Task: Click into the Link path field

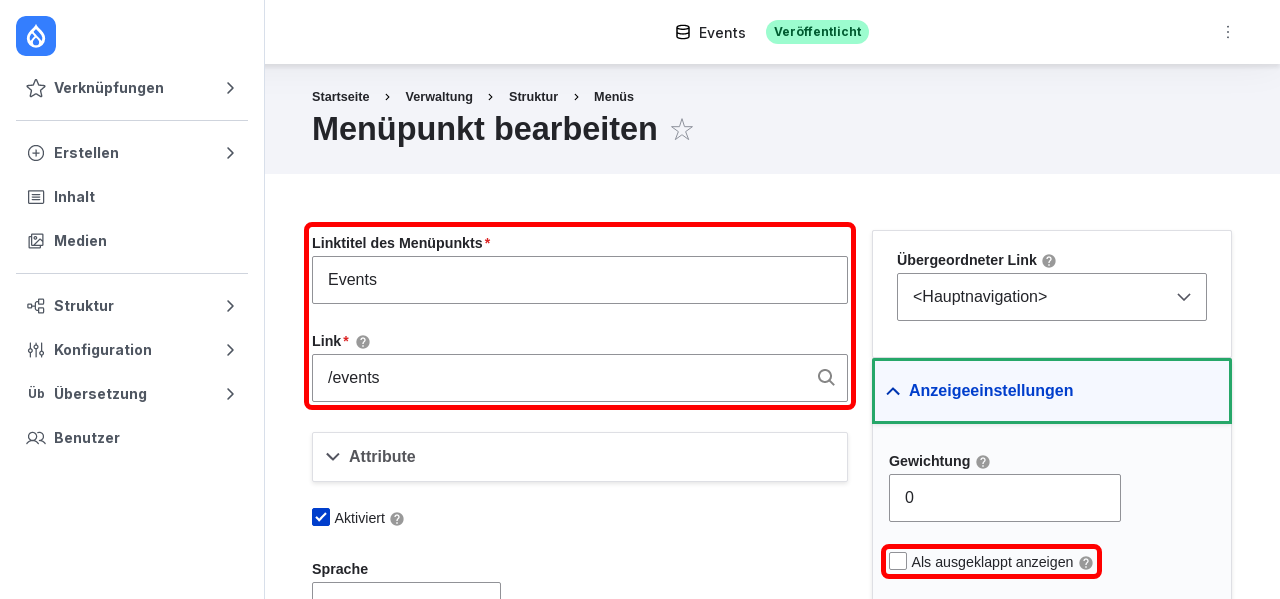Action: (x=580, y=378)
